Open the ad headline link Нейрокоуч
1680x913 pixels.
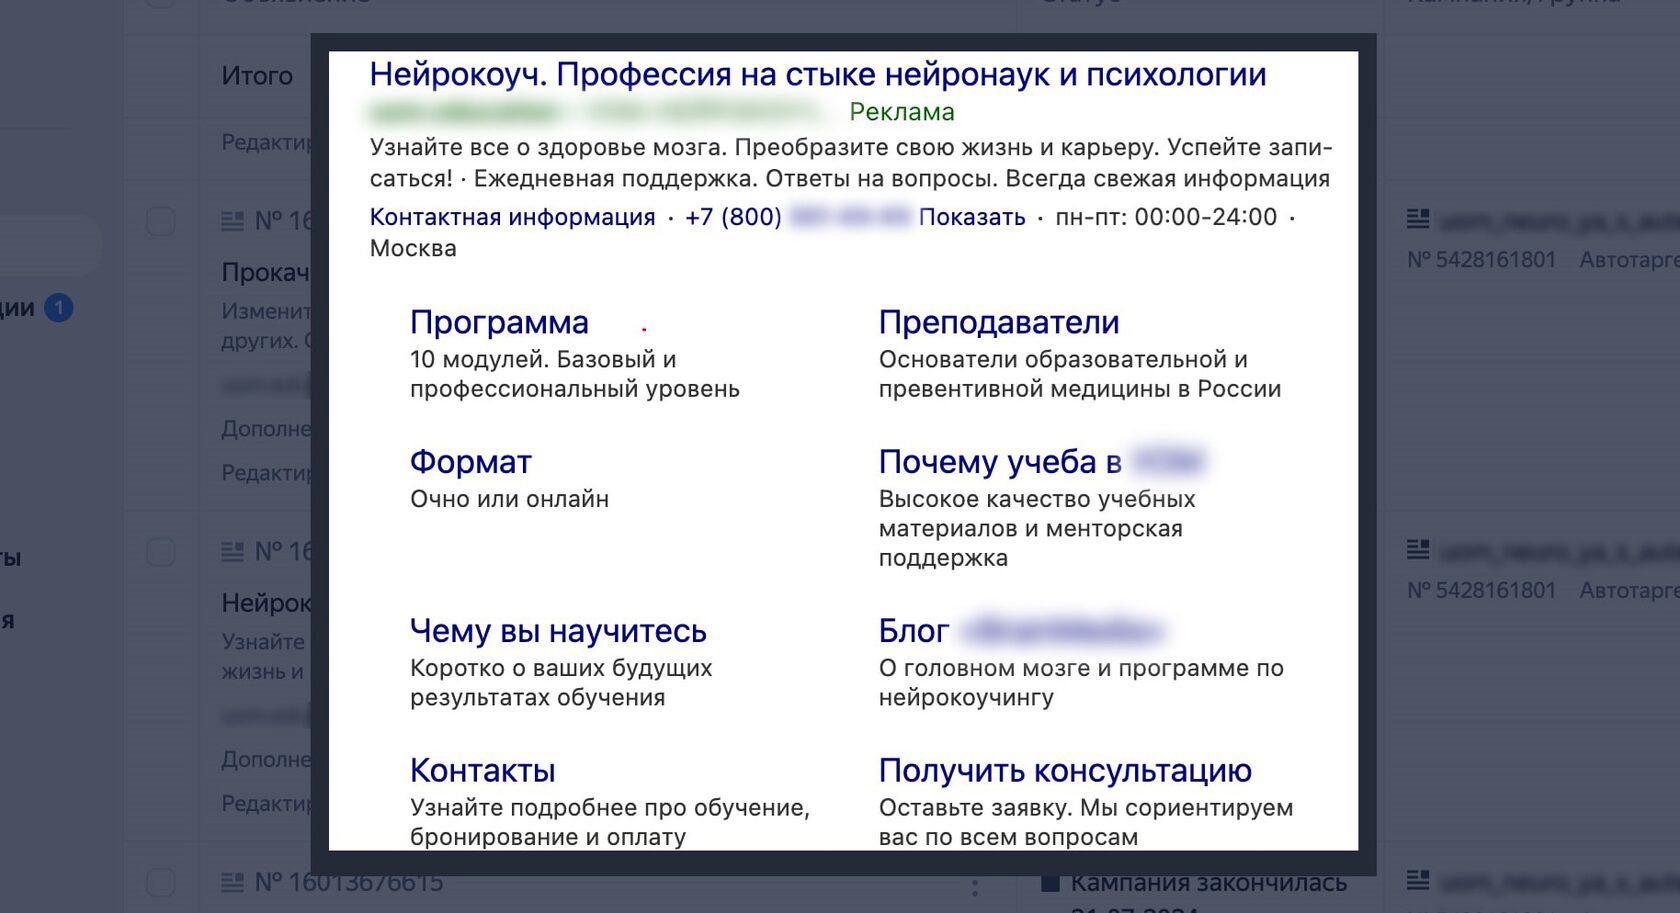817,75
